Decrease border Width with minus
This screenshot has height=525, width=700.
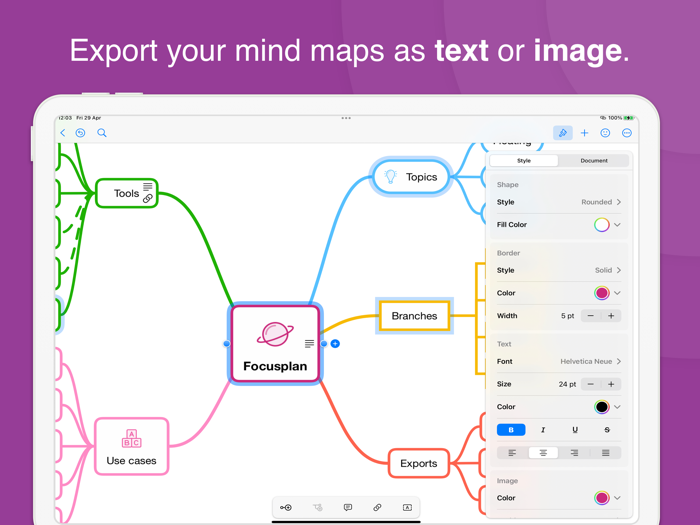[x=591, y=316]
